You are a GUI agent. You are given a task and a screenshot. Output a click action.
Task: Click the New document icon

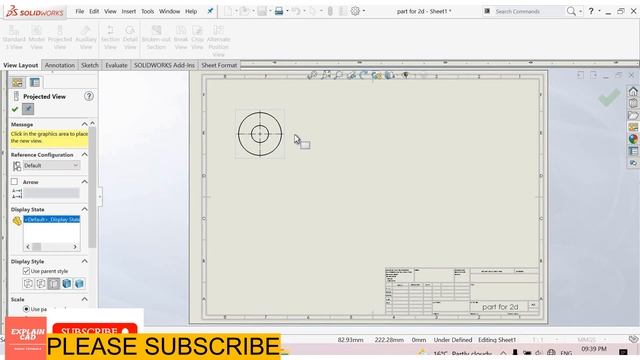(x=228, y=11)
